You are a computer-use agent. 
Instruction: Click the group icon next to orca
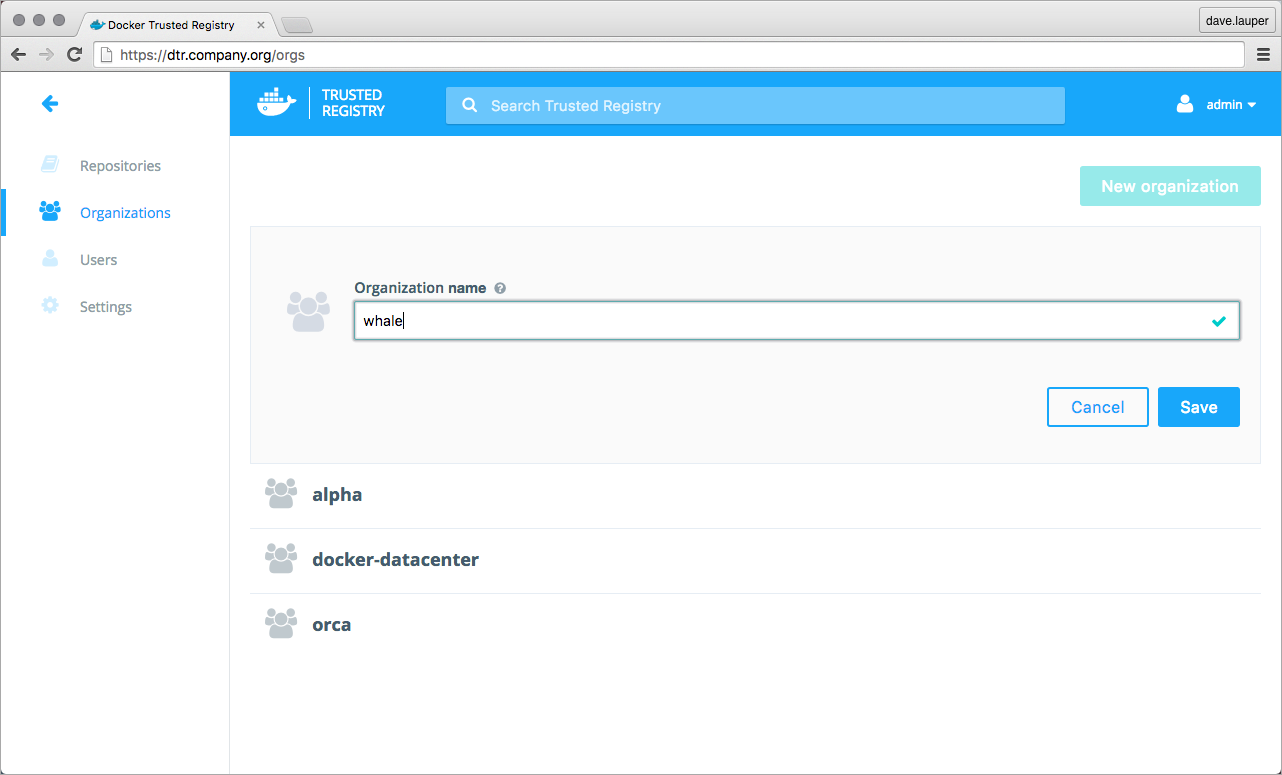281,624
